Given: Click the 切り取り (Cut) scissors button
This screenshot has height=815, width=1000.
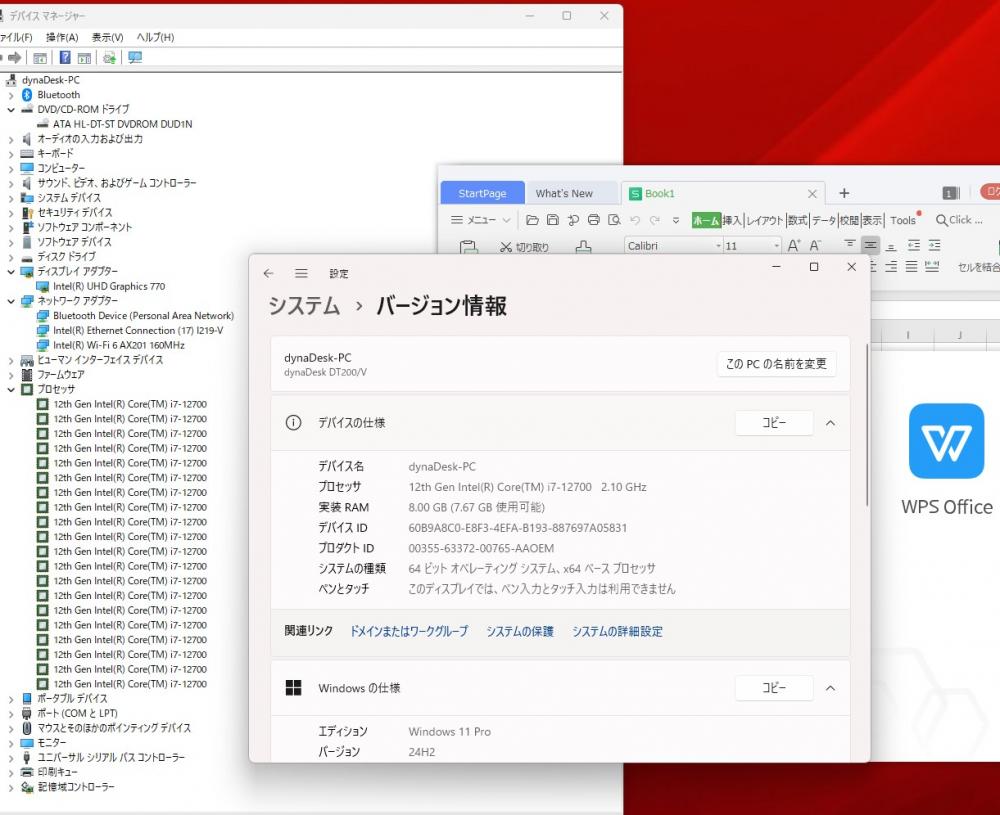Looking at the screenshot, I should point(524,247).
